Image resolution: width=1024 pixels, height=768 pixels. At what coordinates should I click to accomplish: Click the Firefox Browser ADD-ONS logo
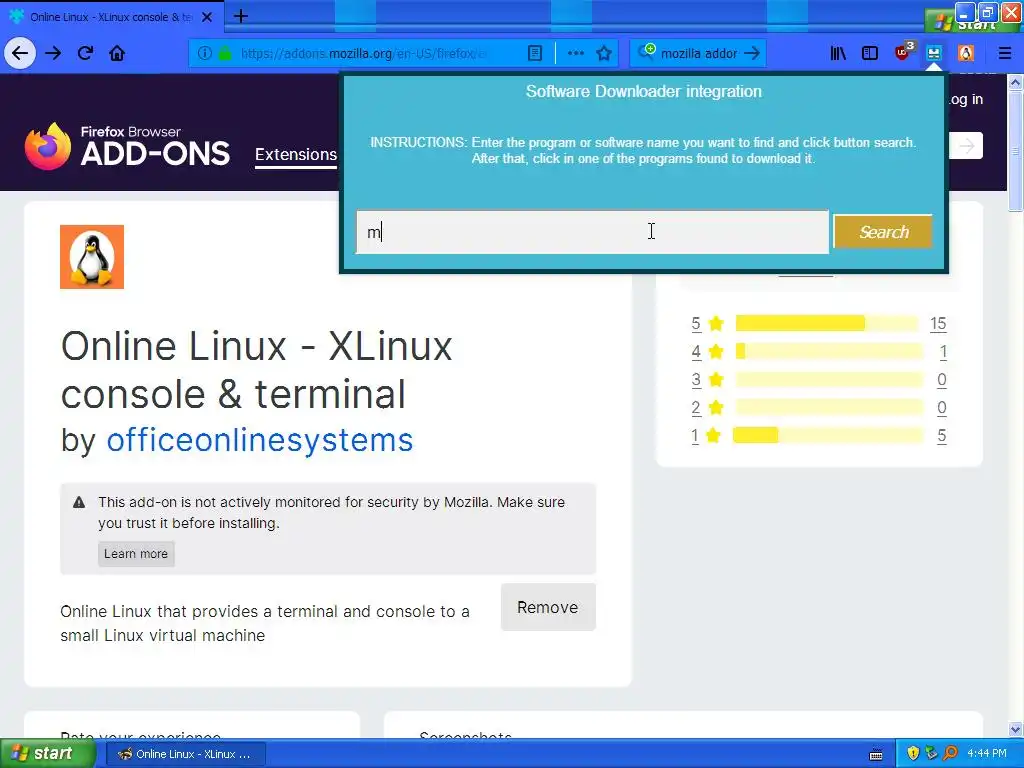(127, 146)
